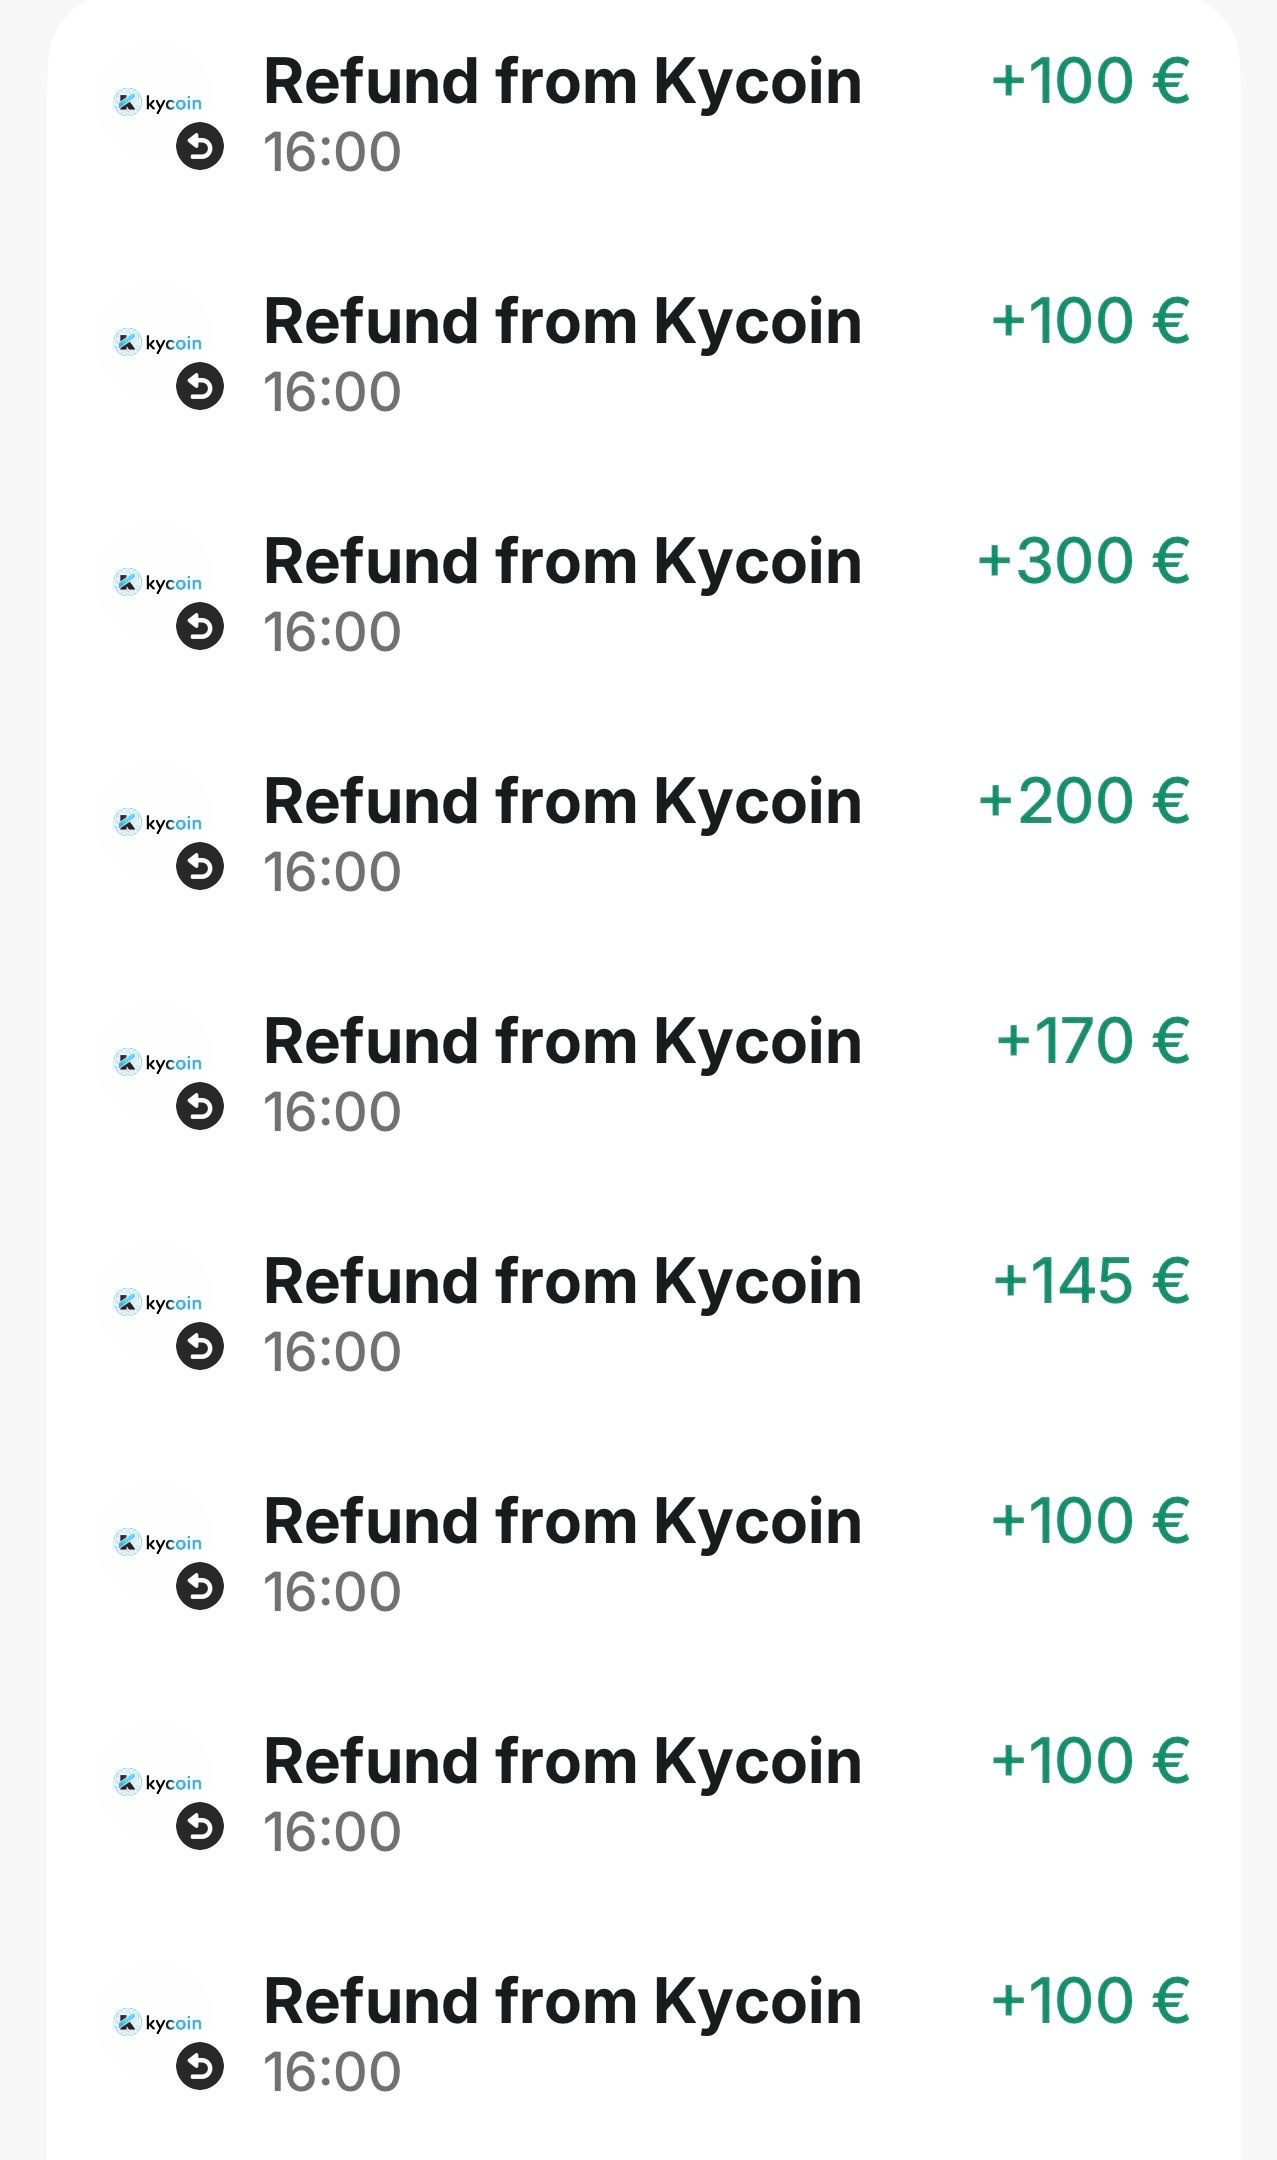The image size is (1277, 2160).
Task: Tap the refund arrow badge on the +300 € row
Action: pos(200,627)
